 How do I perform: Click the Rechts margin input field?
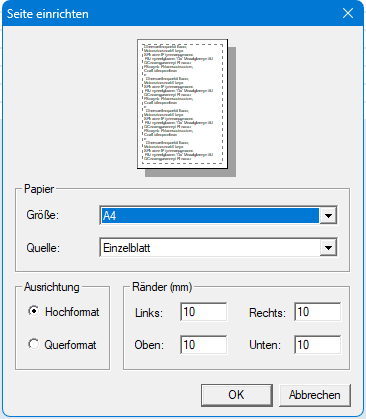[318, 312]
